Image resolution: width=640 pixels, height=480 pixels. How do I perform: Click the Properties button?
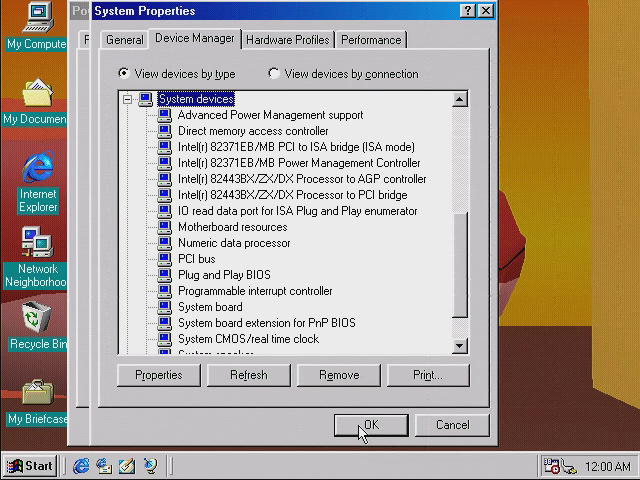pos(159,375)
